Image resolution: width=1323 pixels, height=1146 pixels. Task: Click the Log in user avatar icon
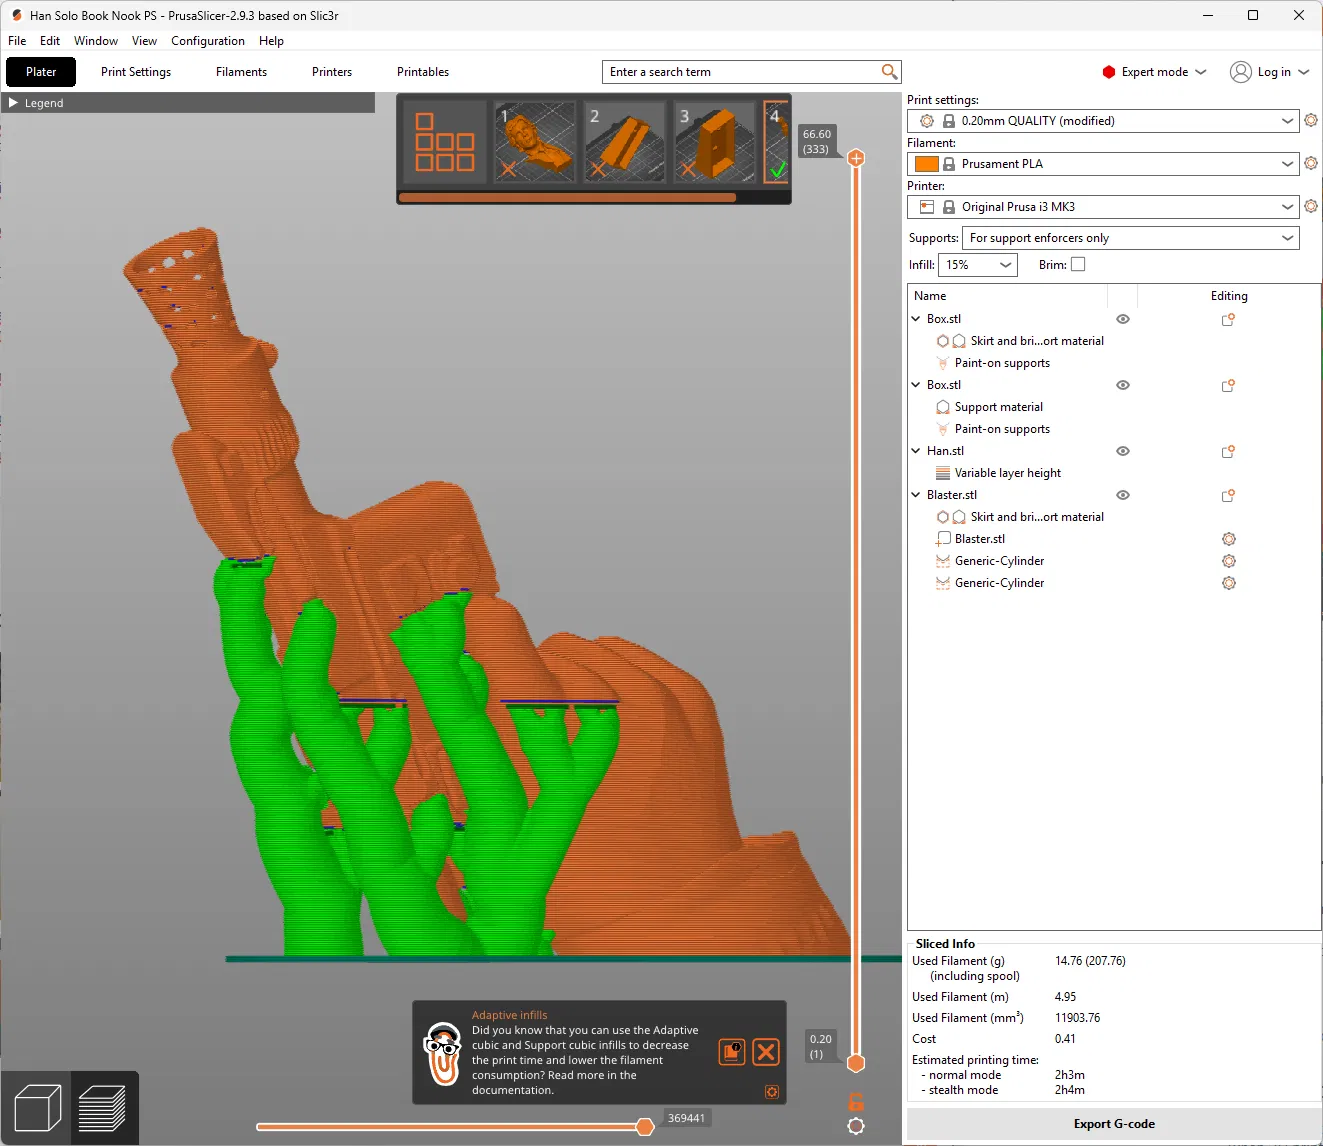coord(1241,72)
